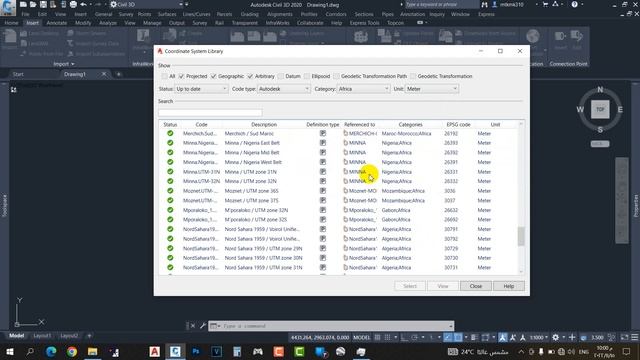The width and height of the screenshot is (640, 360).
Task: Click the new drawing tab plus icon
Action: (119, 74)
